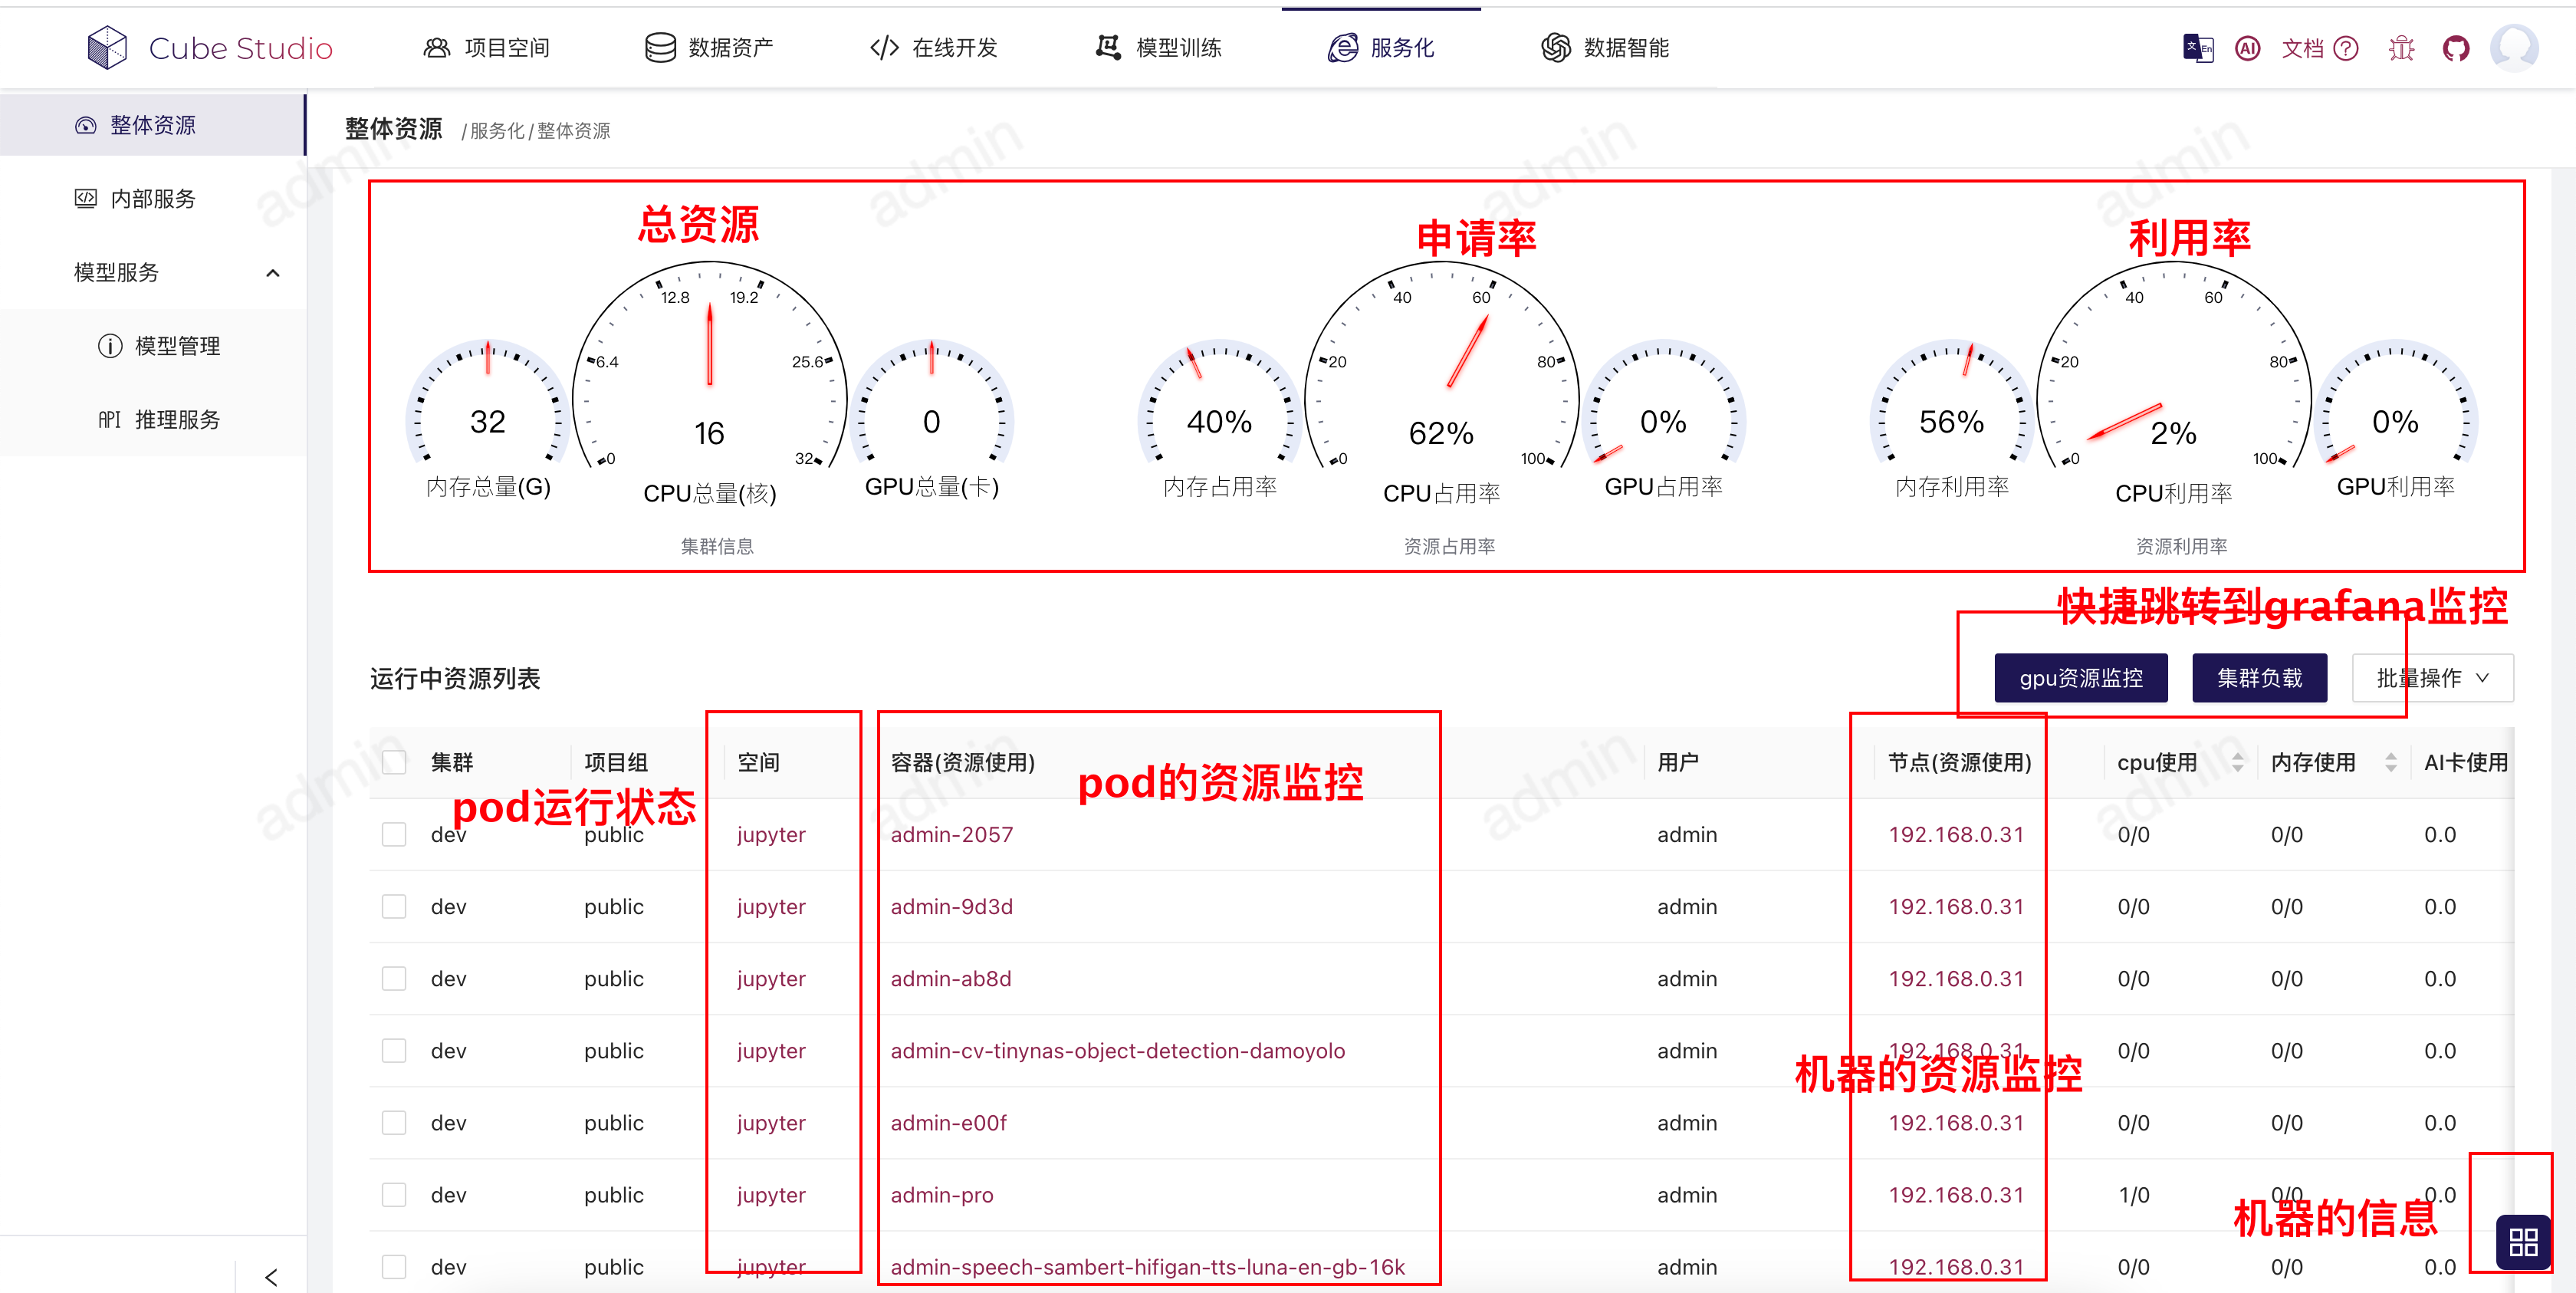Sort by the cpu使用 column arrows
The height and width of the screenshot is (1293, 2576).
click(2238, 762)
